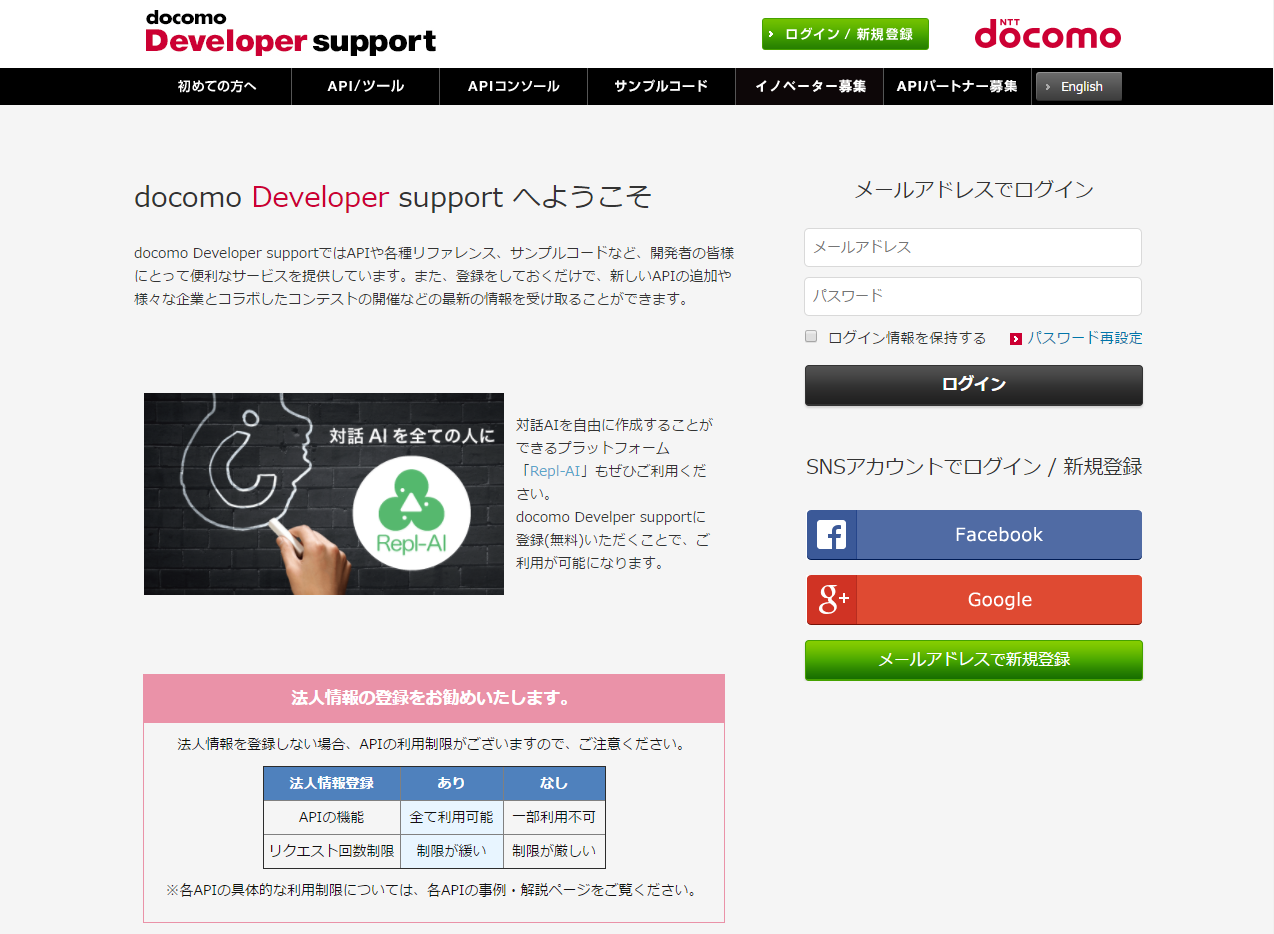Screen dimensions: 1274x934
Task: Switch language with the English button
Action: pyautogui.click(x=1079, y=87)
